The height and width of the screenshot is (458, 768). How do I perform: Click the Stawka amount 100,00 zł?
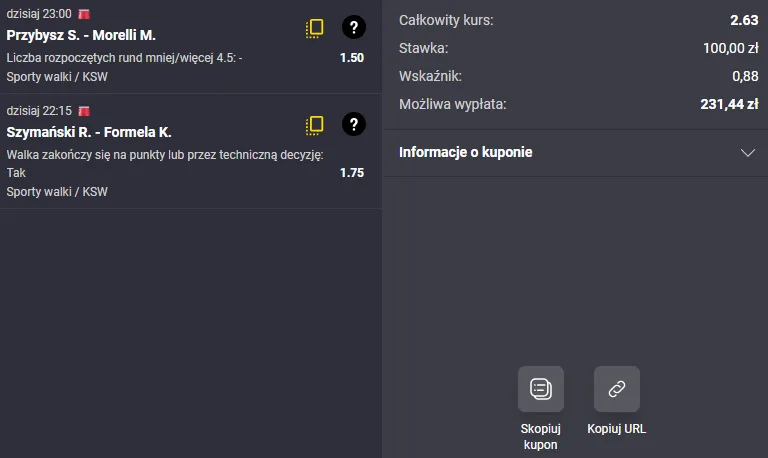point(730,48)
